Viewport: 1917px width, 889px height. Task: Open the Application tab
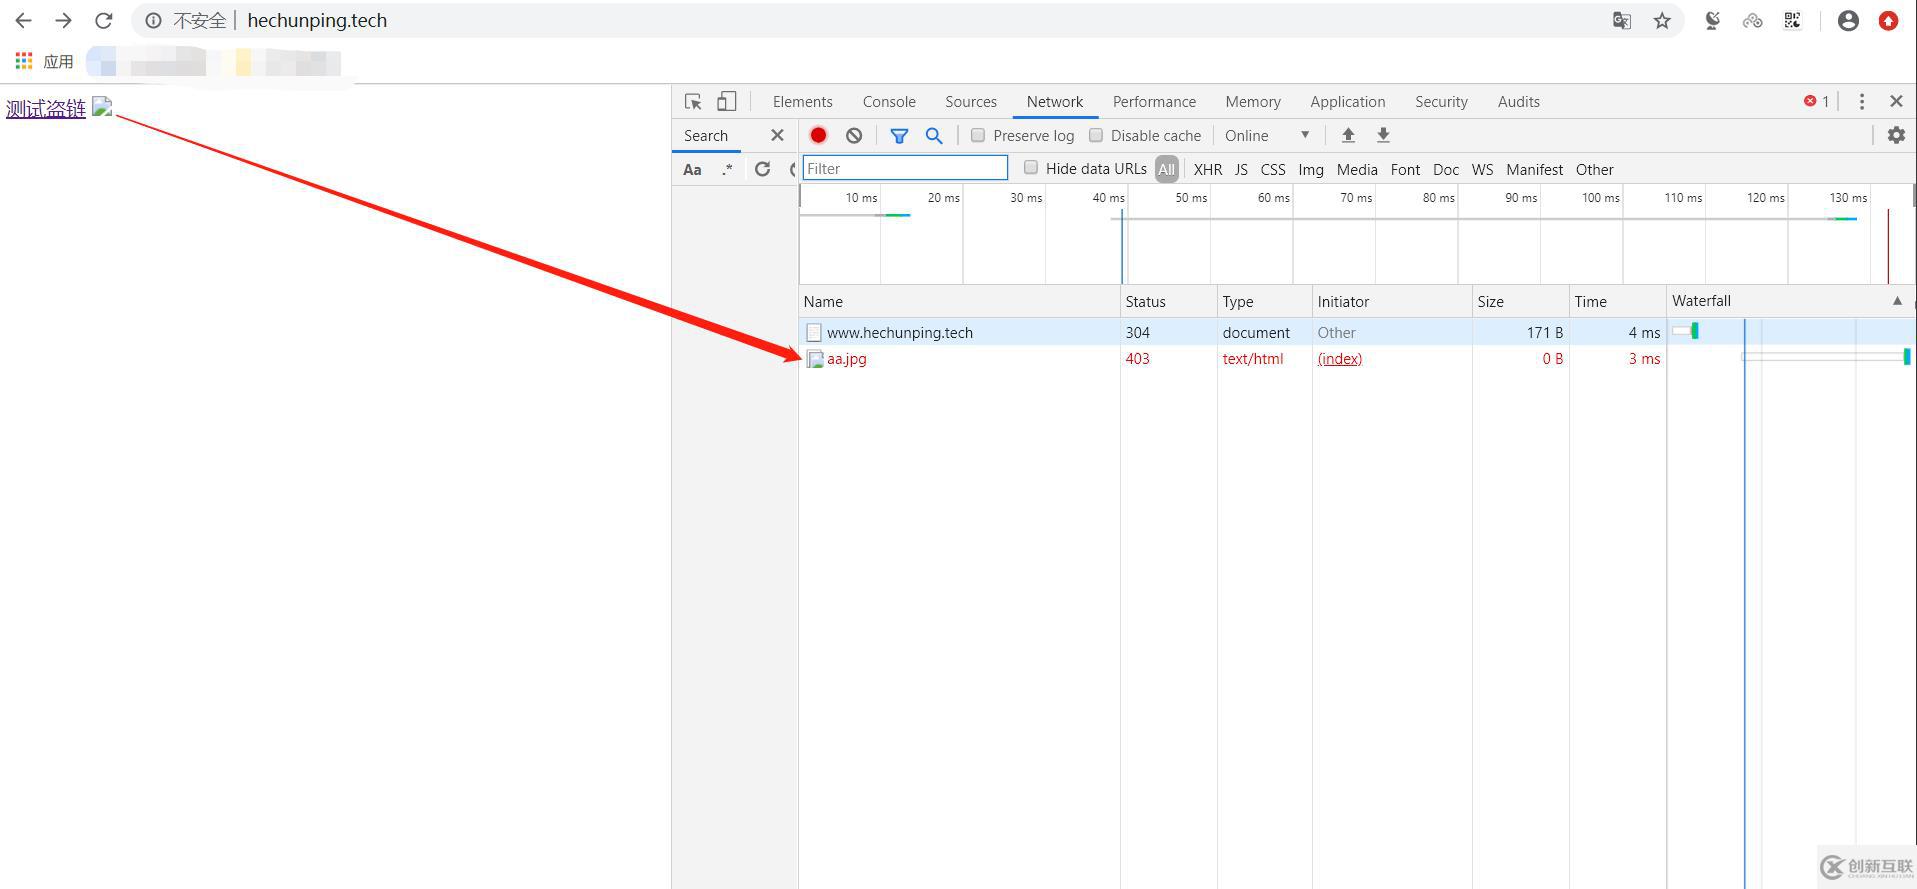click(1348, 101)
